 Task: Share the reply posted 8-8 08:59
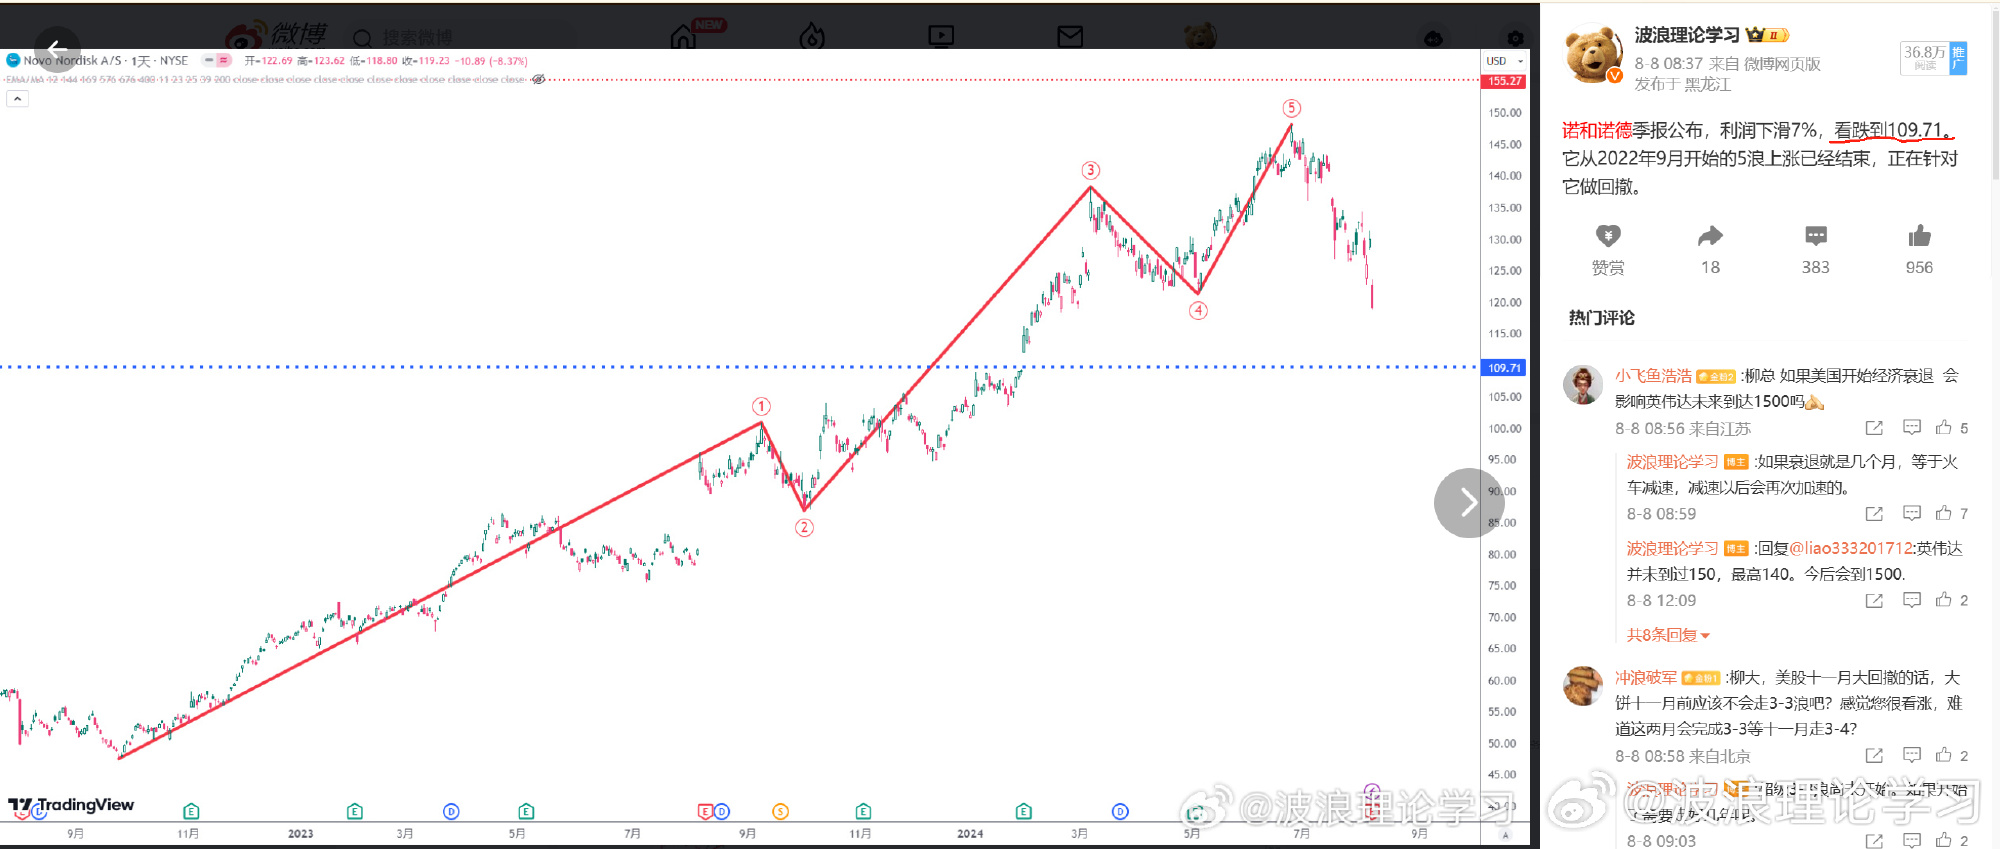1874,514
